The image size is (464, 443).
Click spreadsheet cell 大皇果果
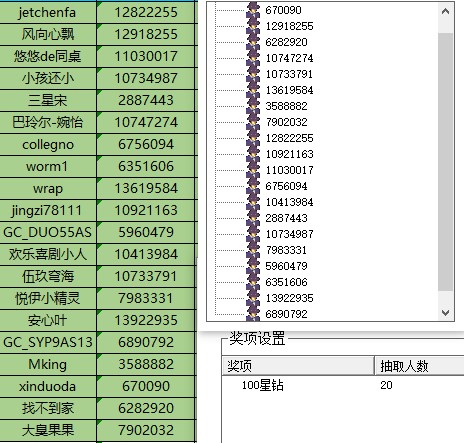tap(48, 430)
